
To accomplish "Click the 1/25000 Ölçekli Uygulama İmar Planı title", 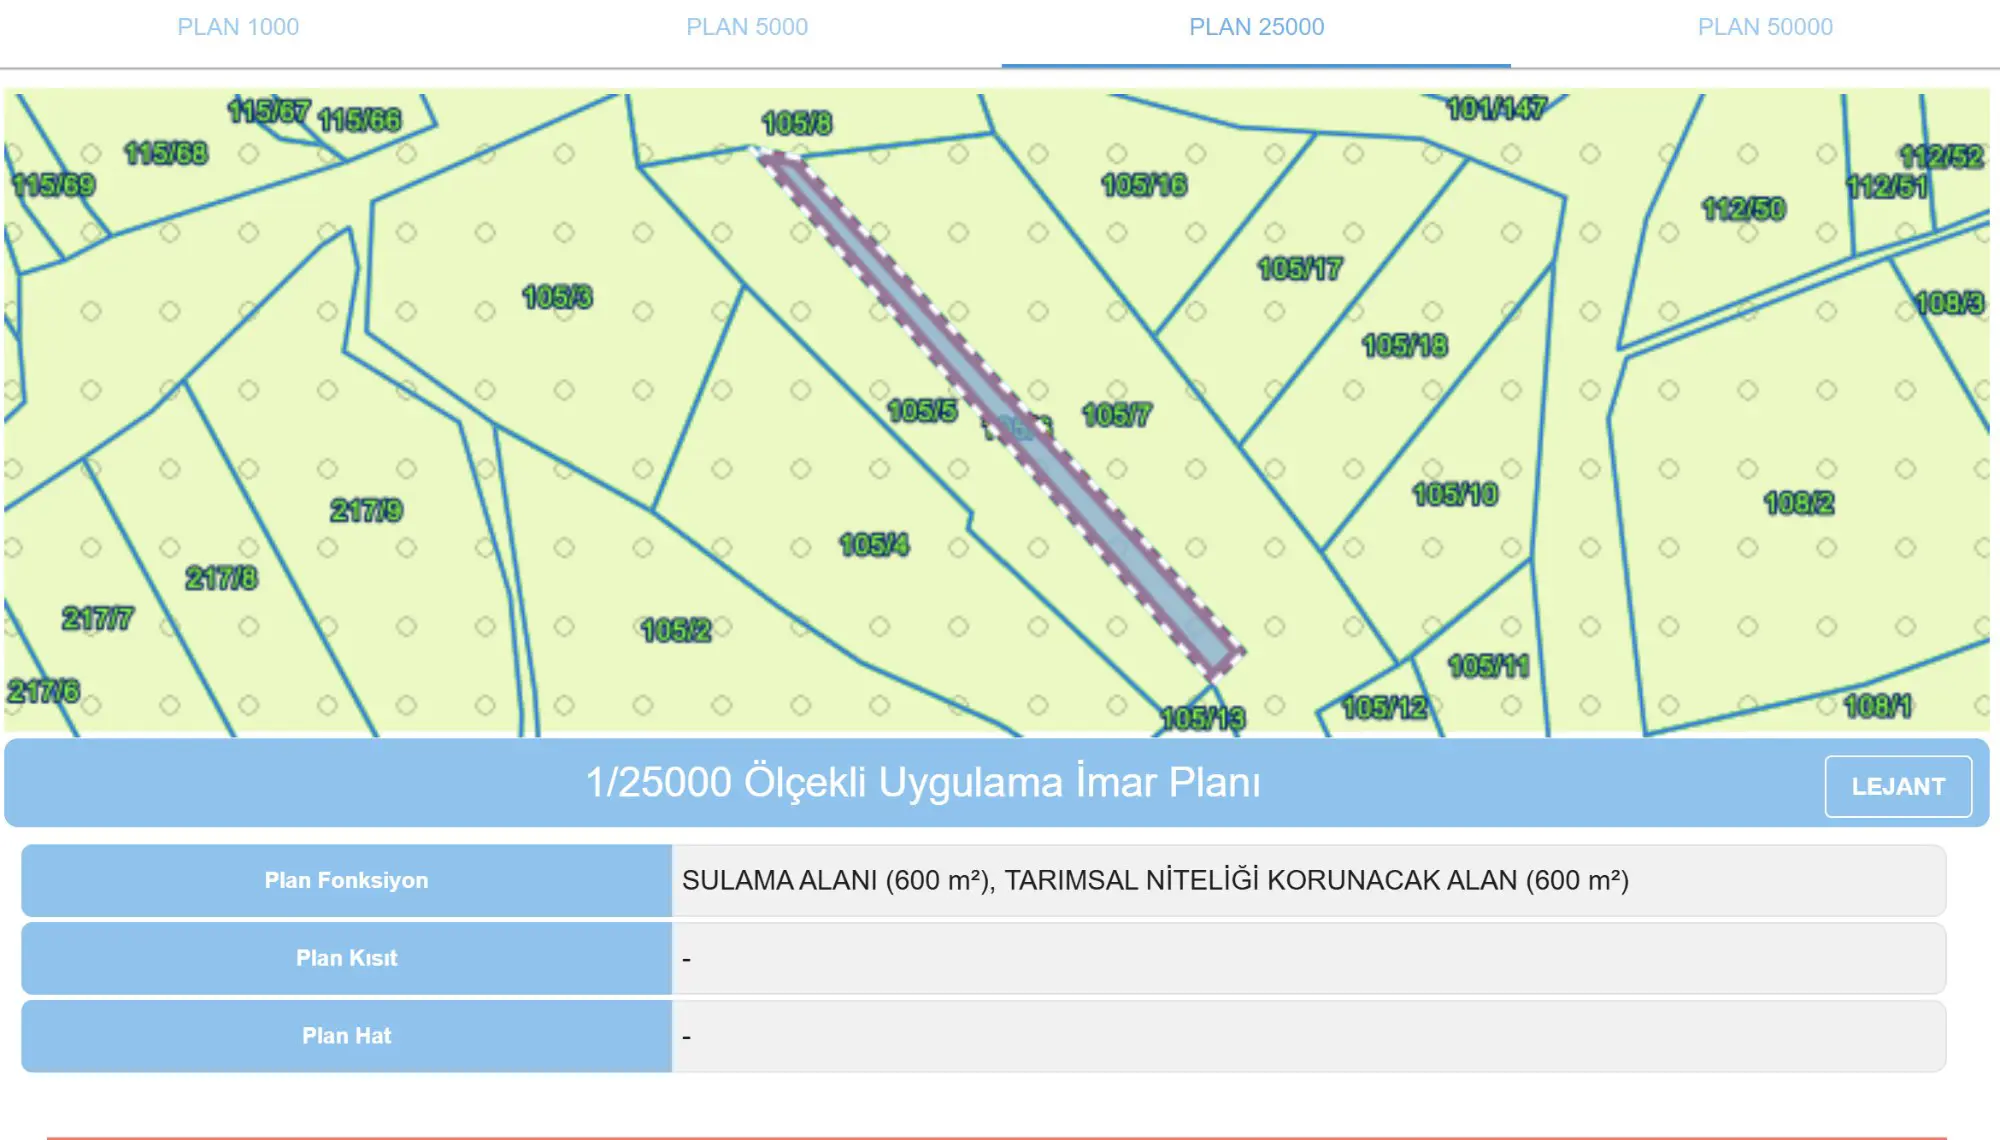I will click(922, 782).
